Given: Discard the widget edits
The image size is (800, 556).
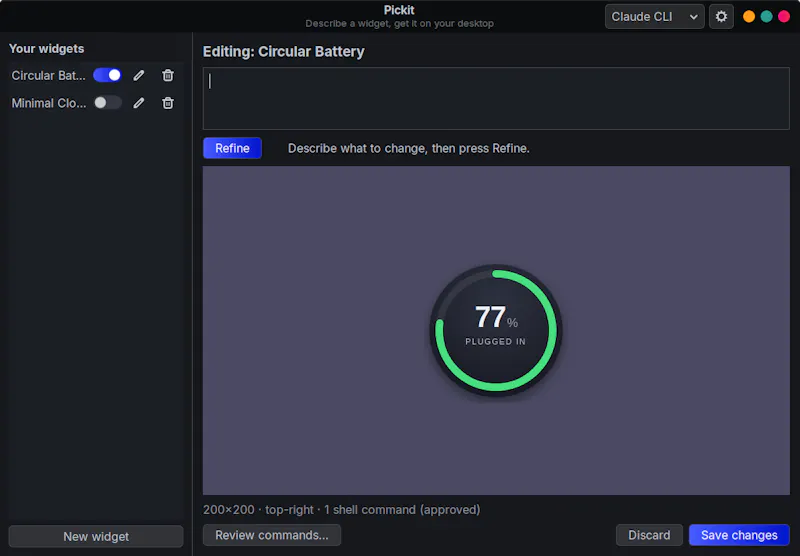Looking at the screenshot, I should [649, 535].
